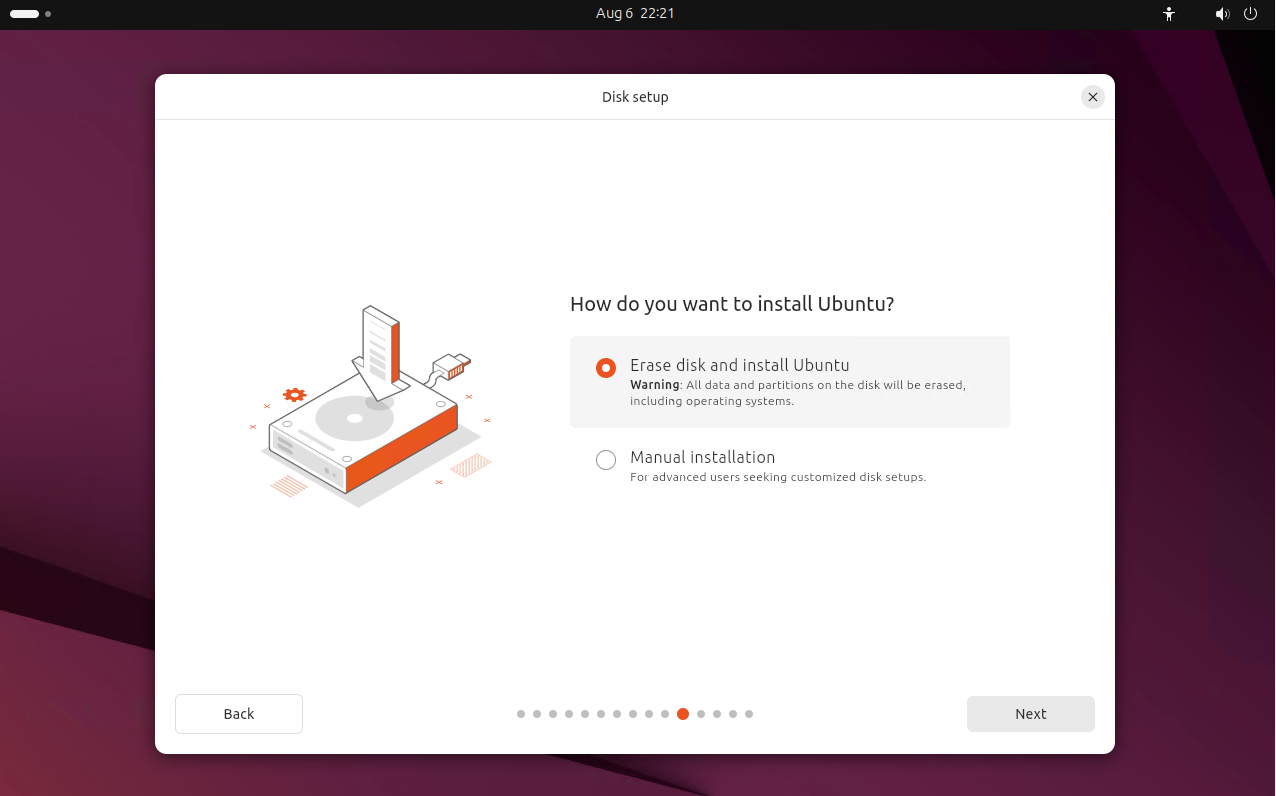Click the Activities workspace indicator
Image resolution: width=1276 pixels, height=796 pixels.
coord(30,14)
